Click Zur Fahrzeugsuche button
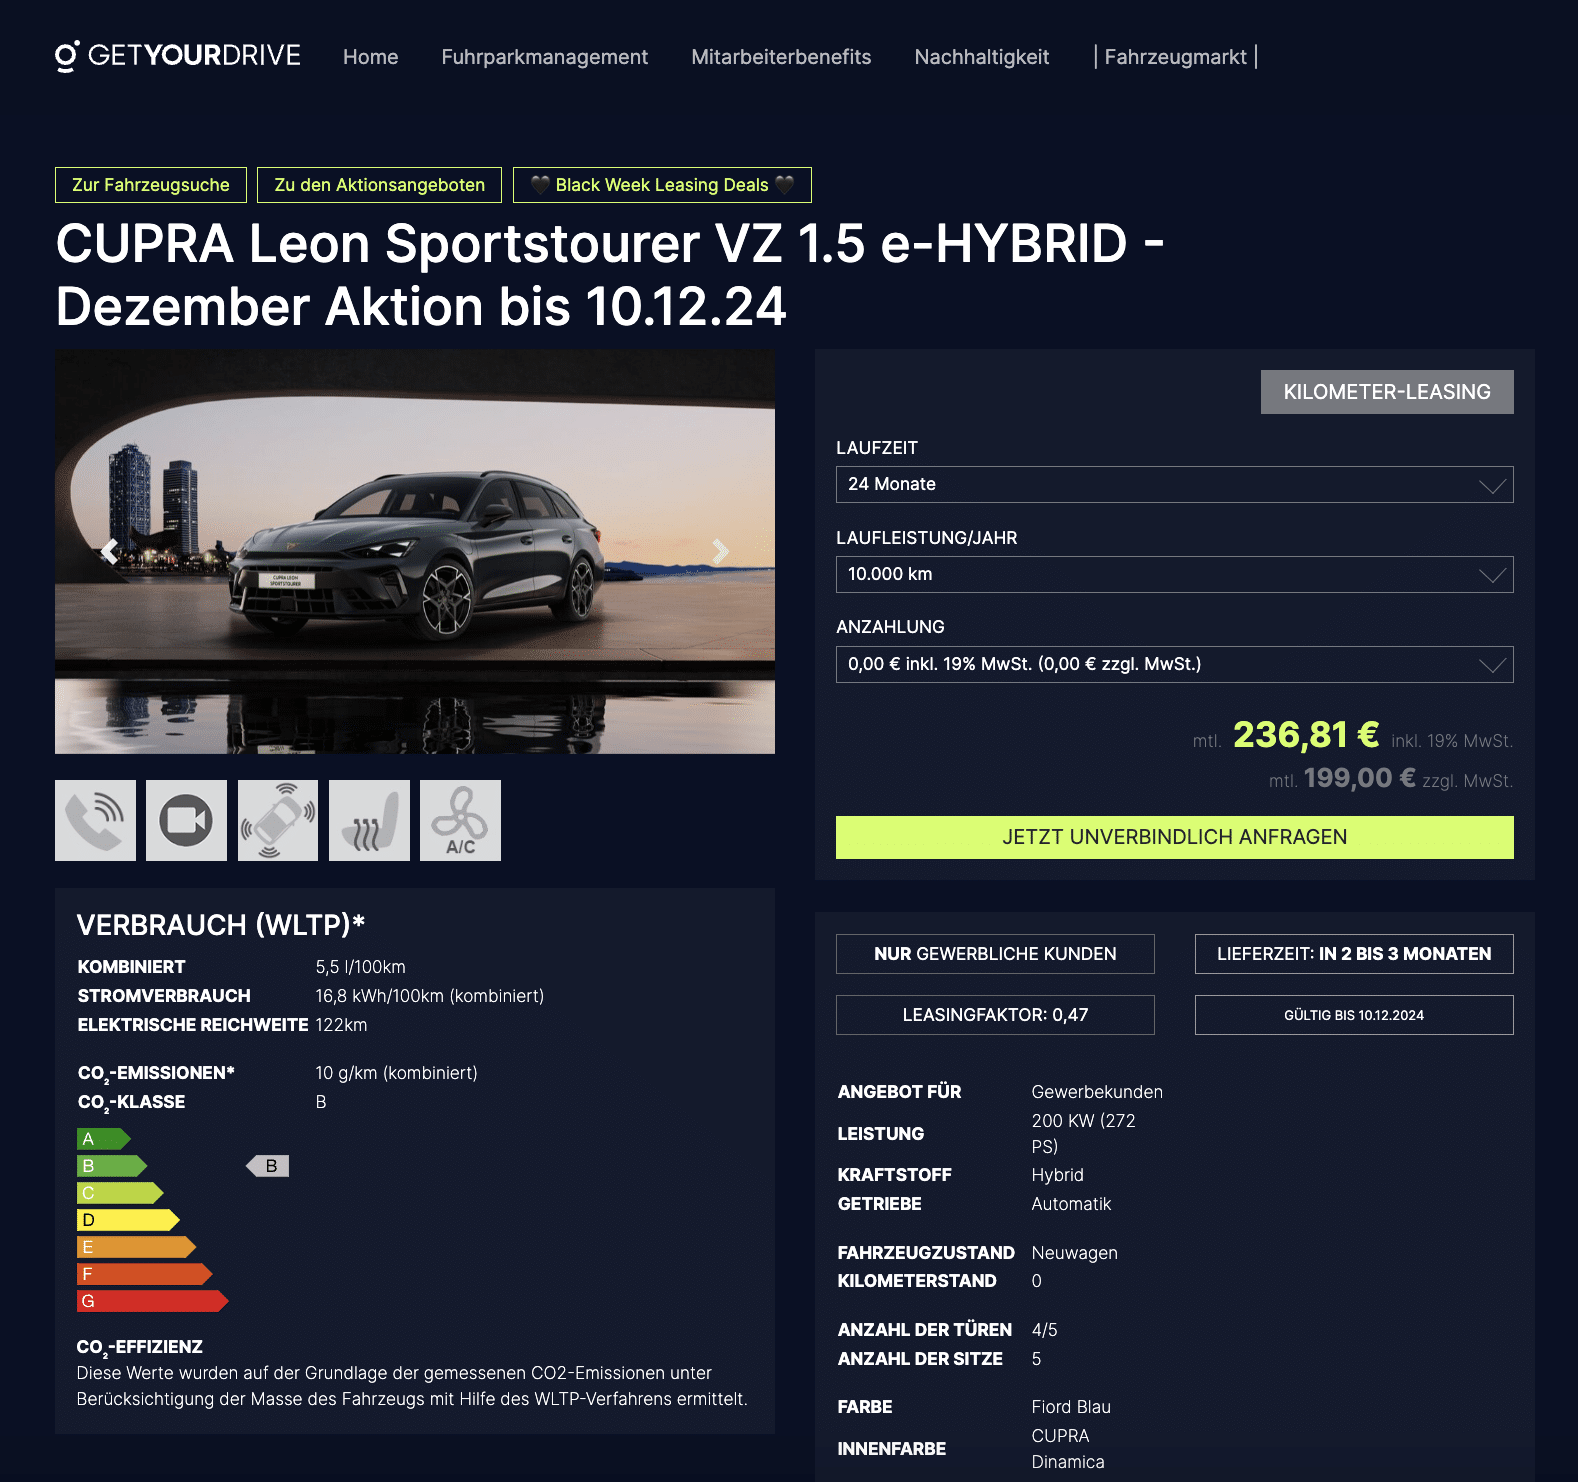The image size is (1578, 1482). click(x=151, y=185)
